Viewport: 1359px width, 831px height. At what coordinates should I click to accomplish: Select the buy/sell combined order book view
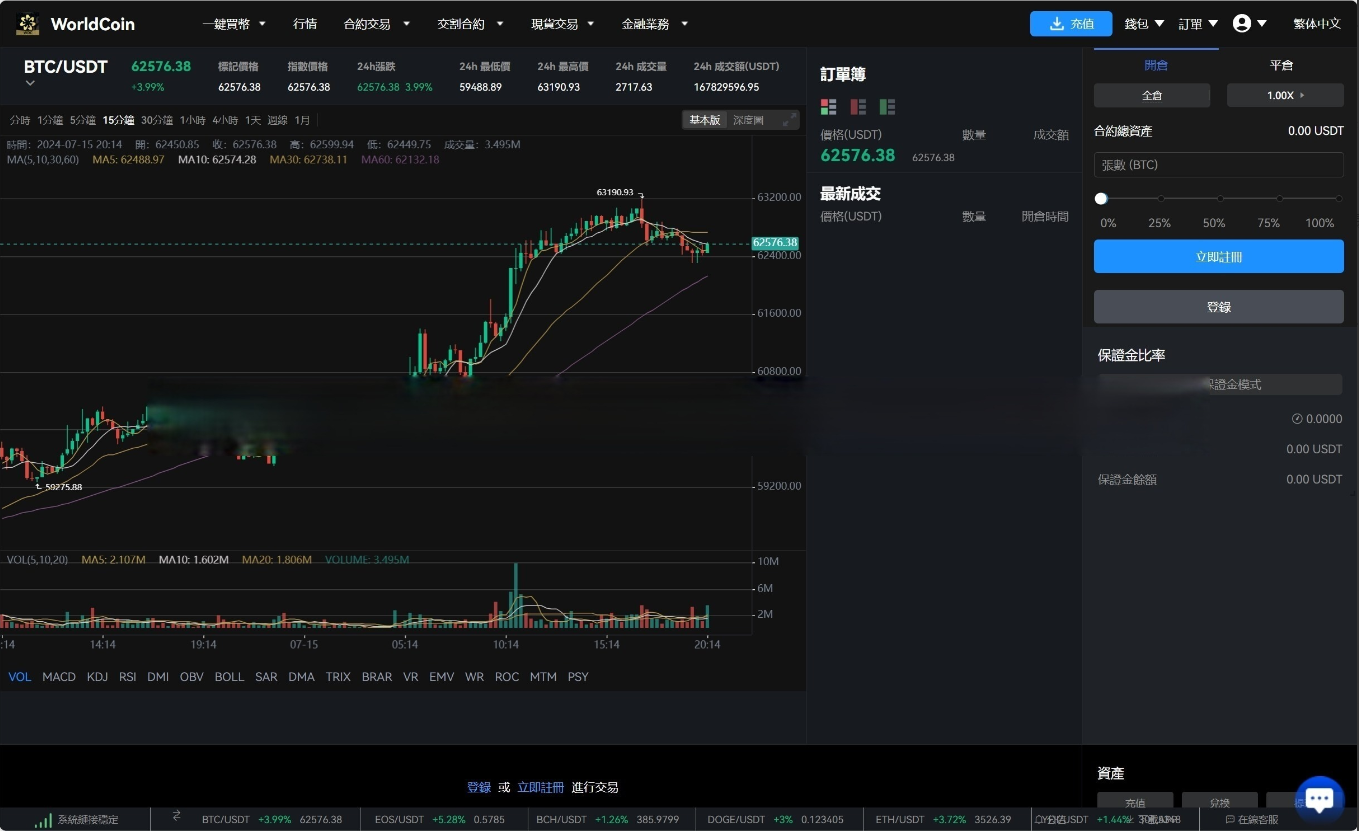tap(828, 106)
